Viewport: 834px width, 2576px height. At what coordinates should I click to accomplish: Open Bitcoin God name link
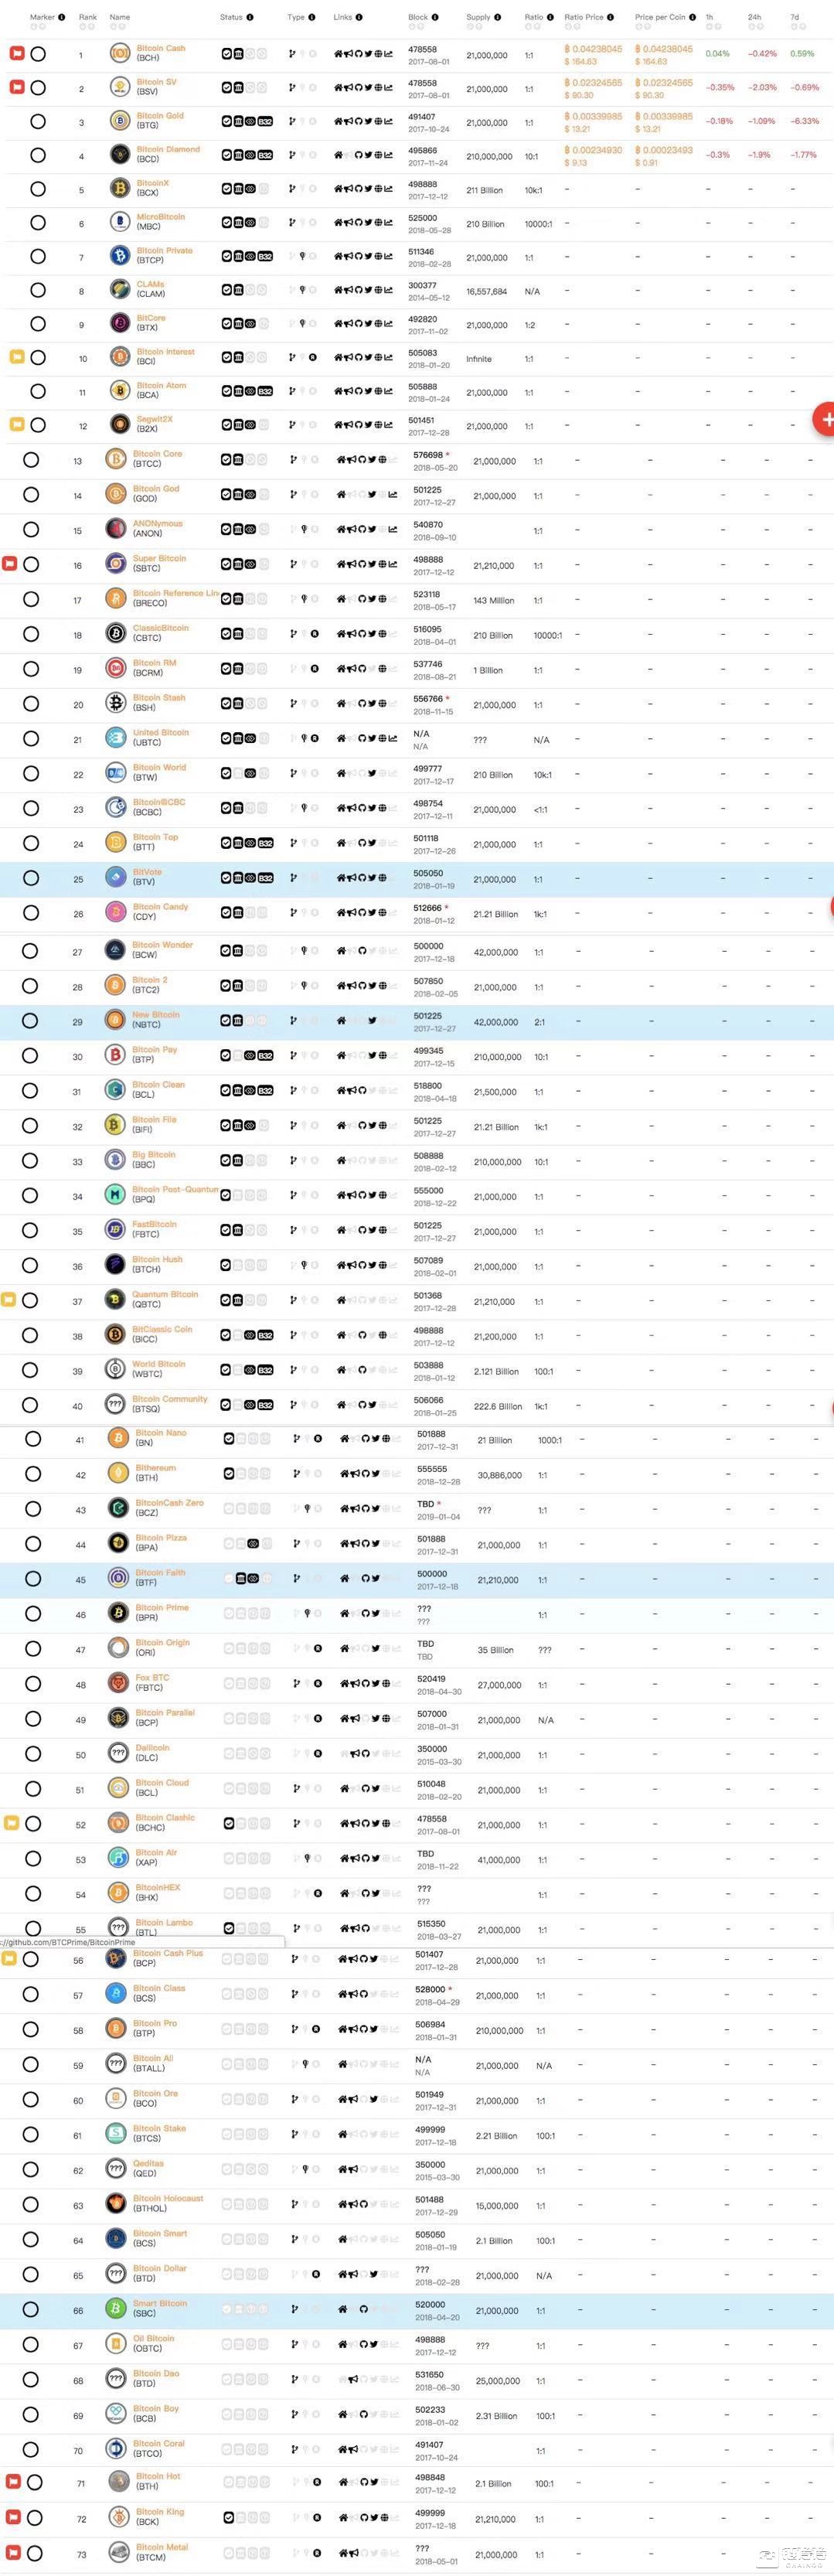click(x=156, y=489)
